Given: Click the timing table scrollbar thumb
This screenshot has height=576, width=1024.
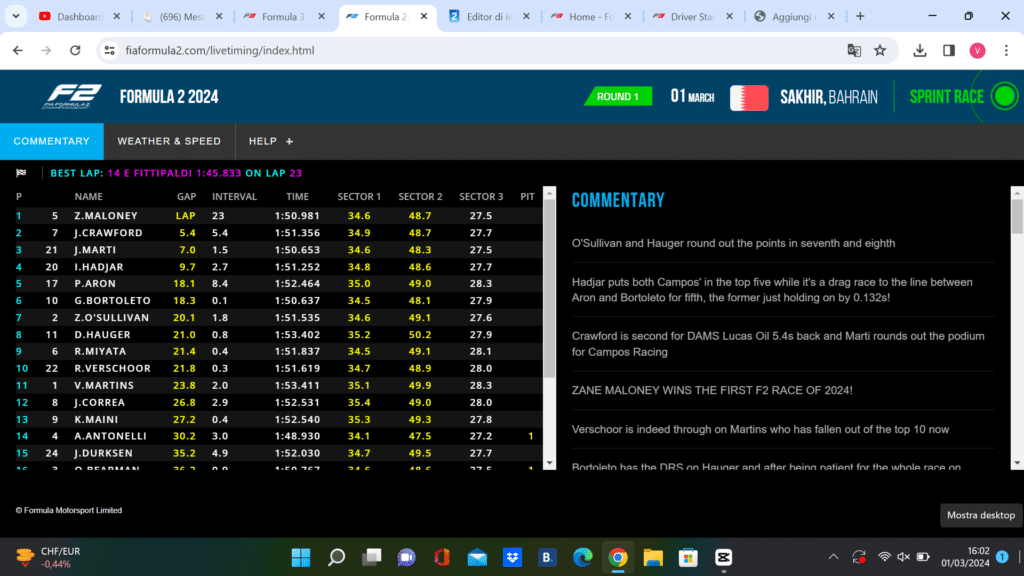Looking at the screenshot, I should point(549,288).
